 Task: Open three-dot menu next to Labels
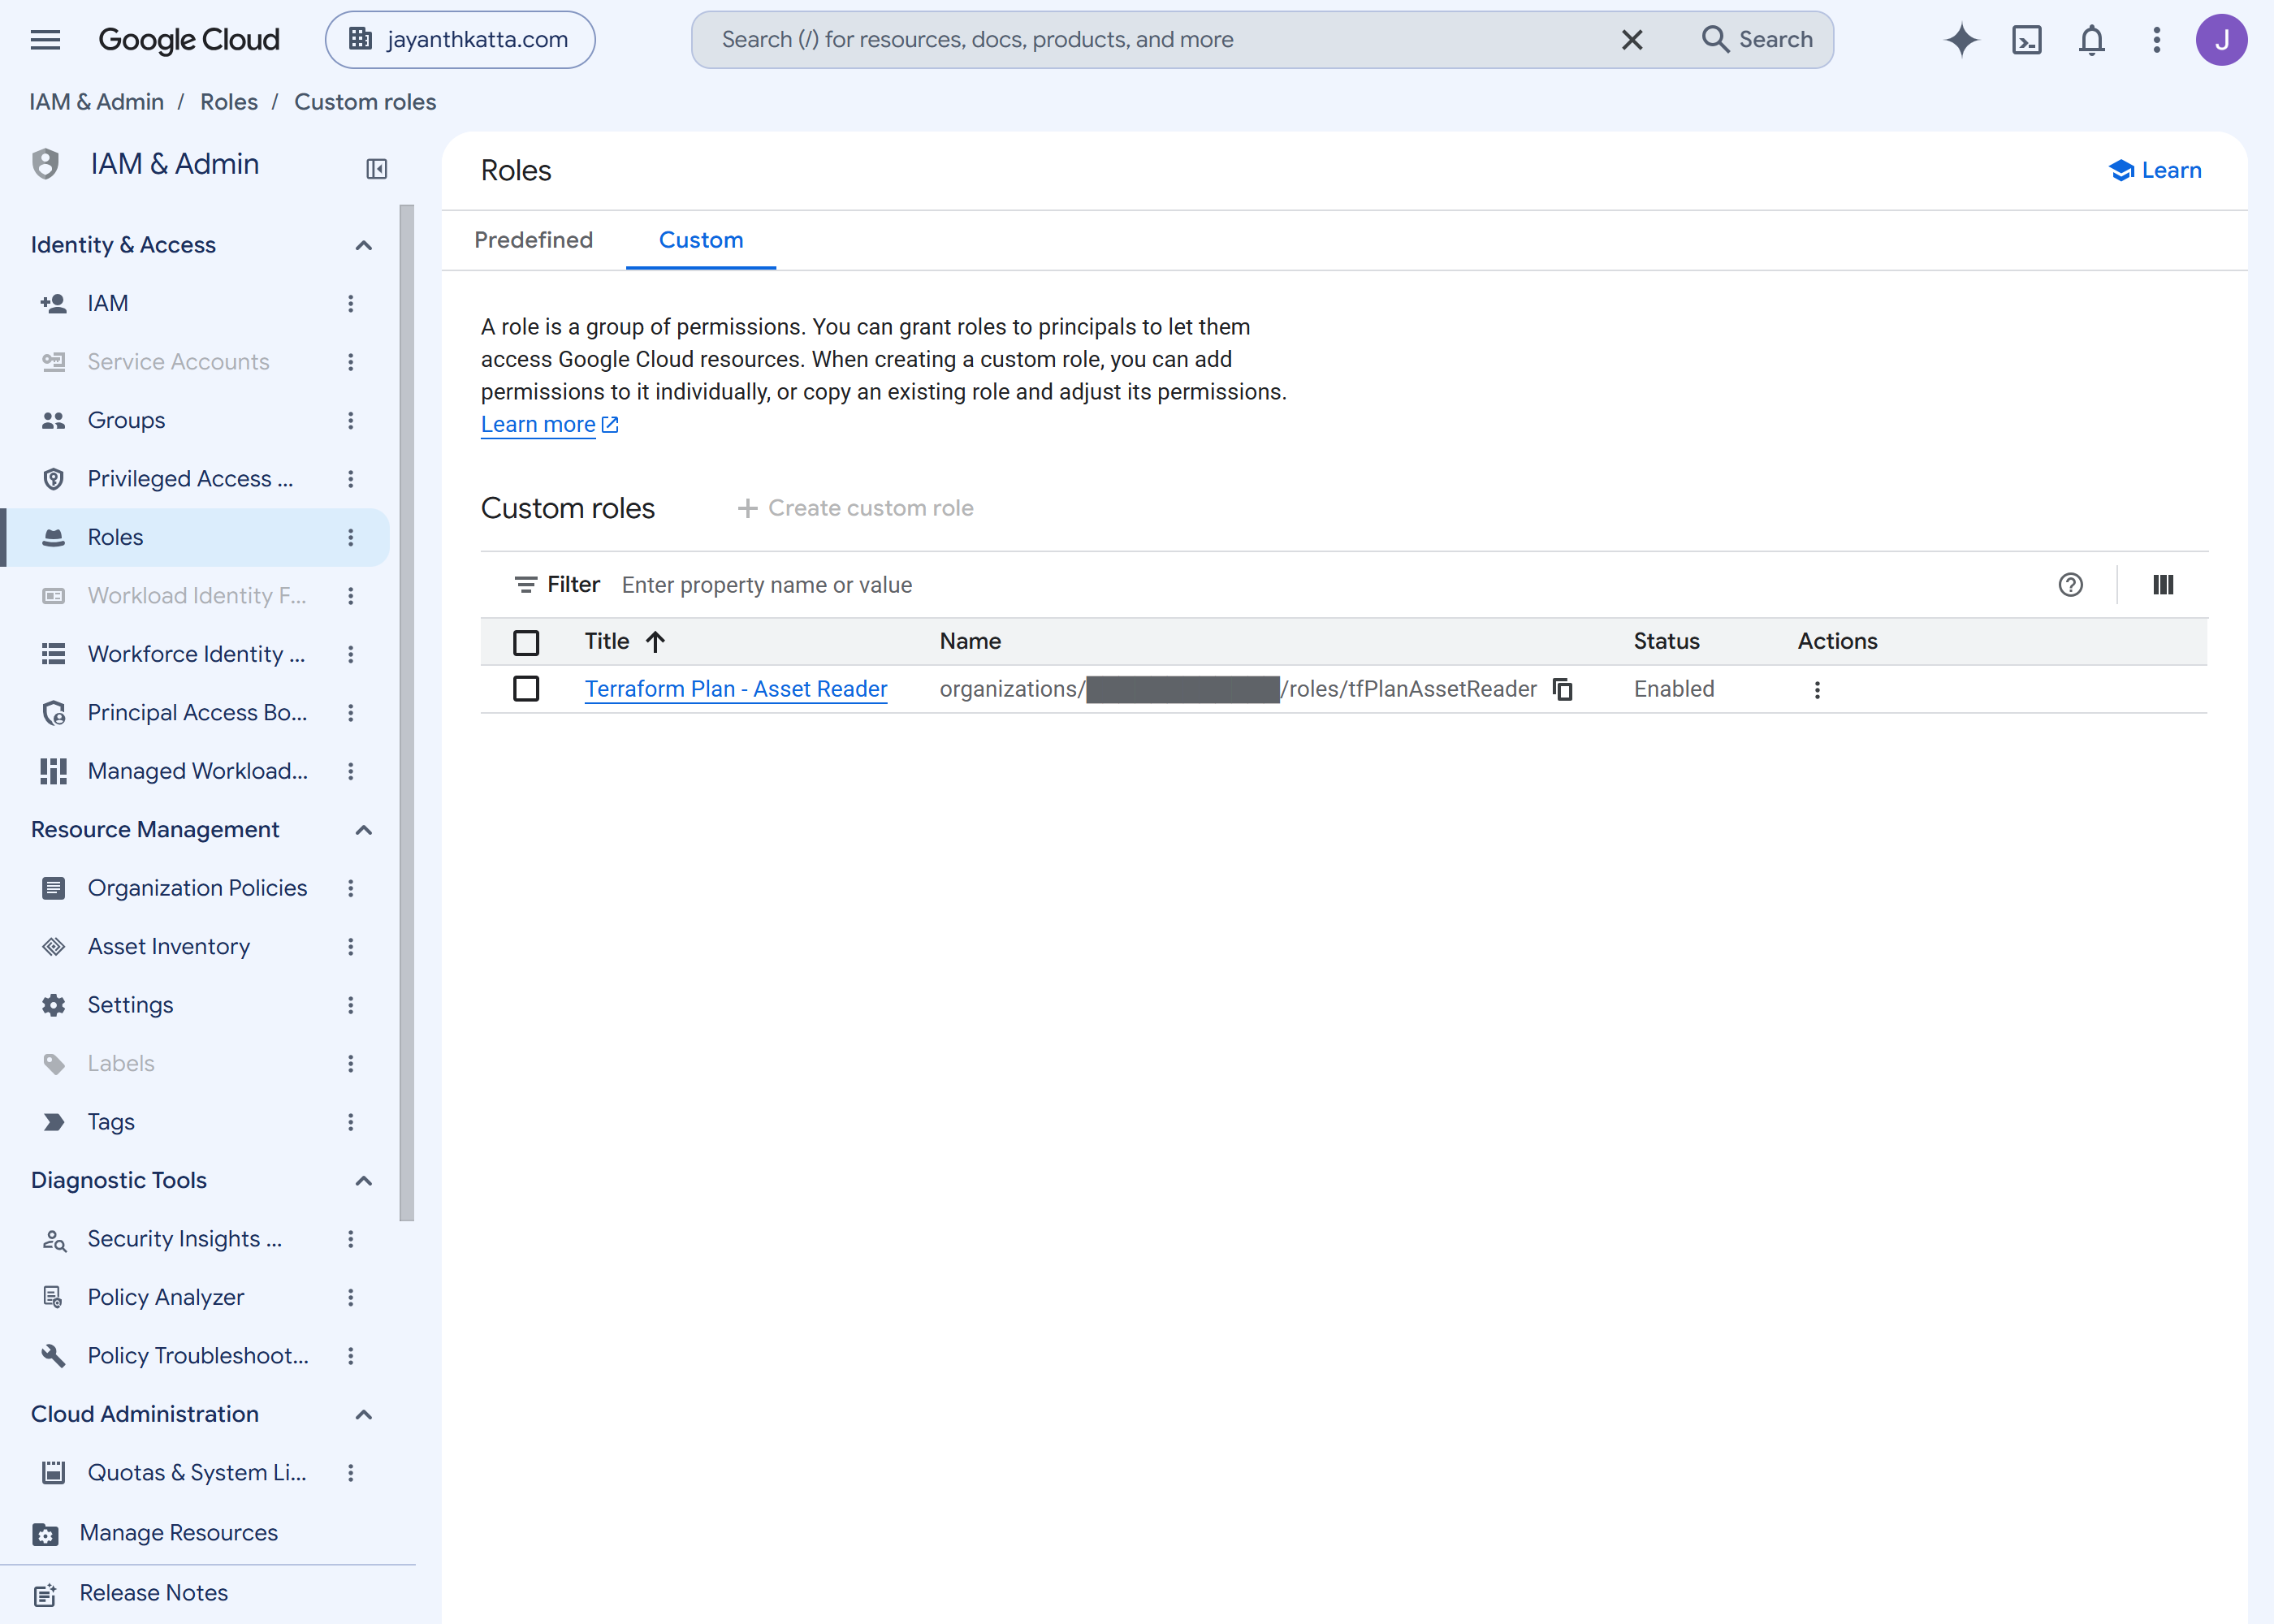(350, 1063)
